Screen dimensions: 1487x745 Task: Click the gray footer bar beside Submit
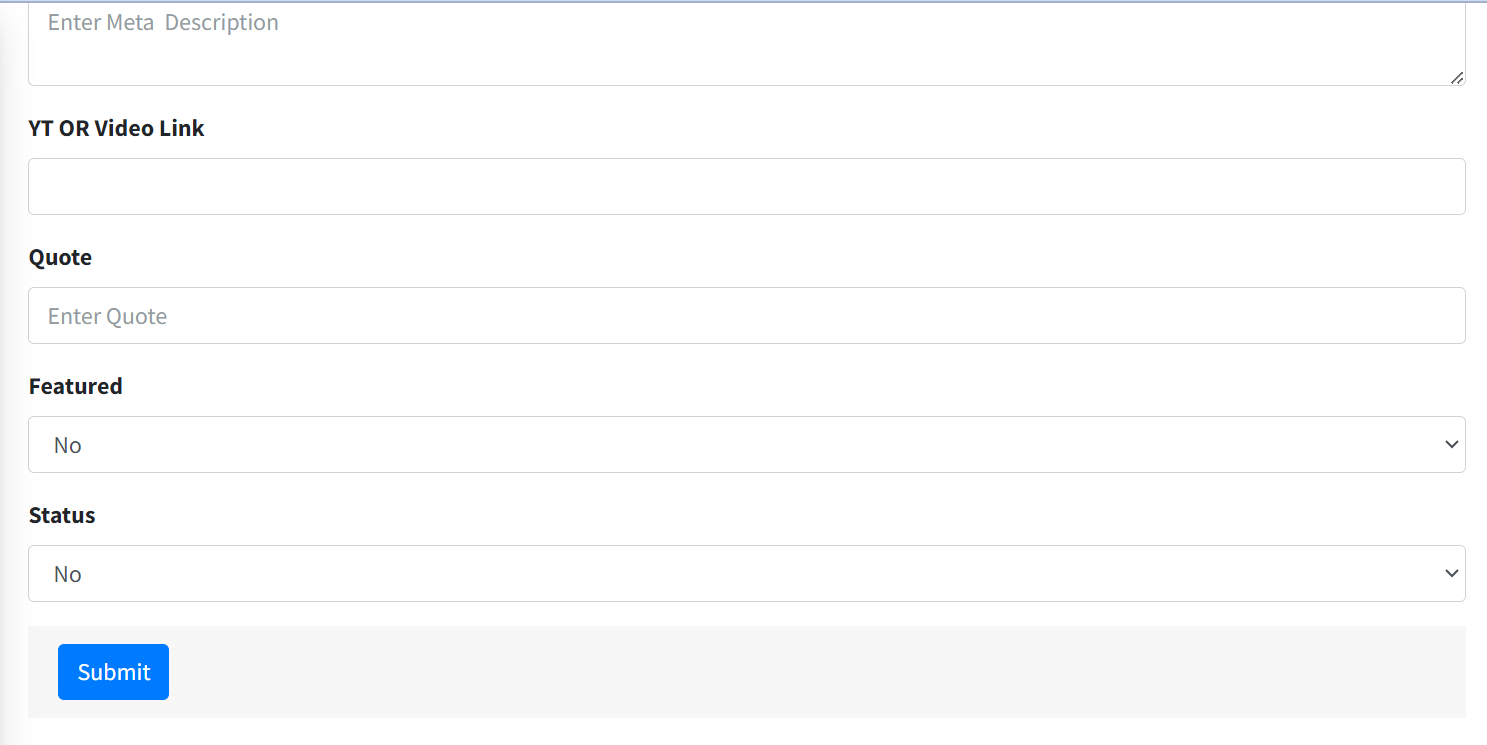pyautogui.click(x=800, y=672)
